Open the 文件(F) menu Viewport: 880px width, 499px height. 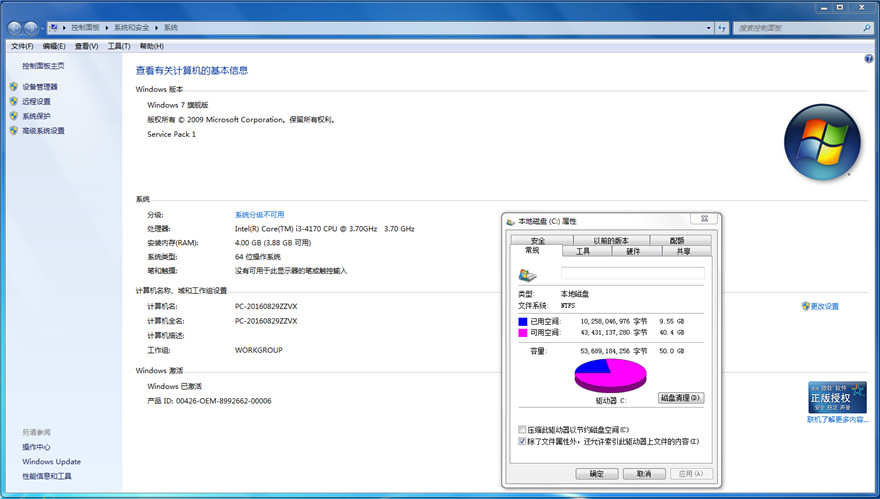click(22, 46)
